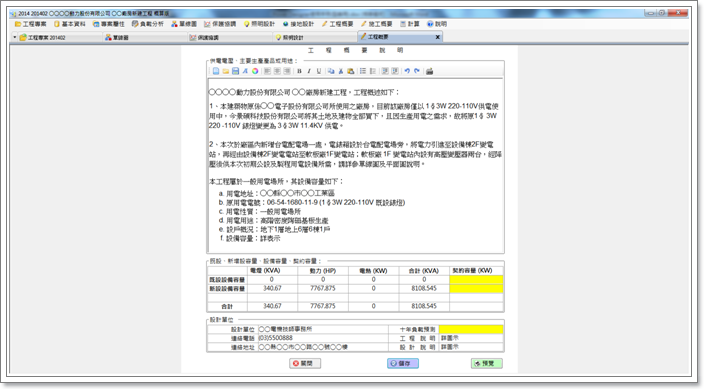Screen dimensions: 704x389
Task: Open the 保護協調 menu in the menu bar
Action: [220, 24]
